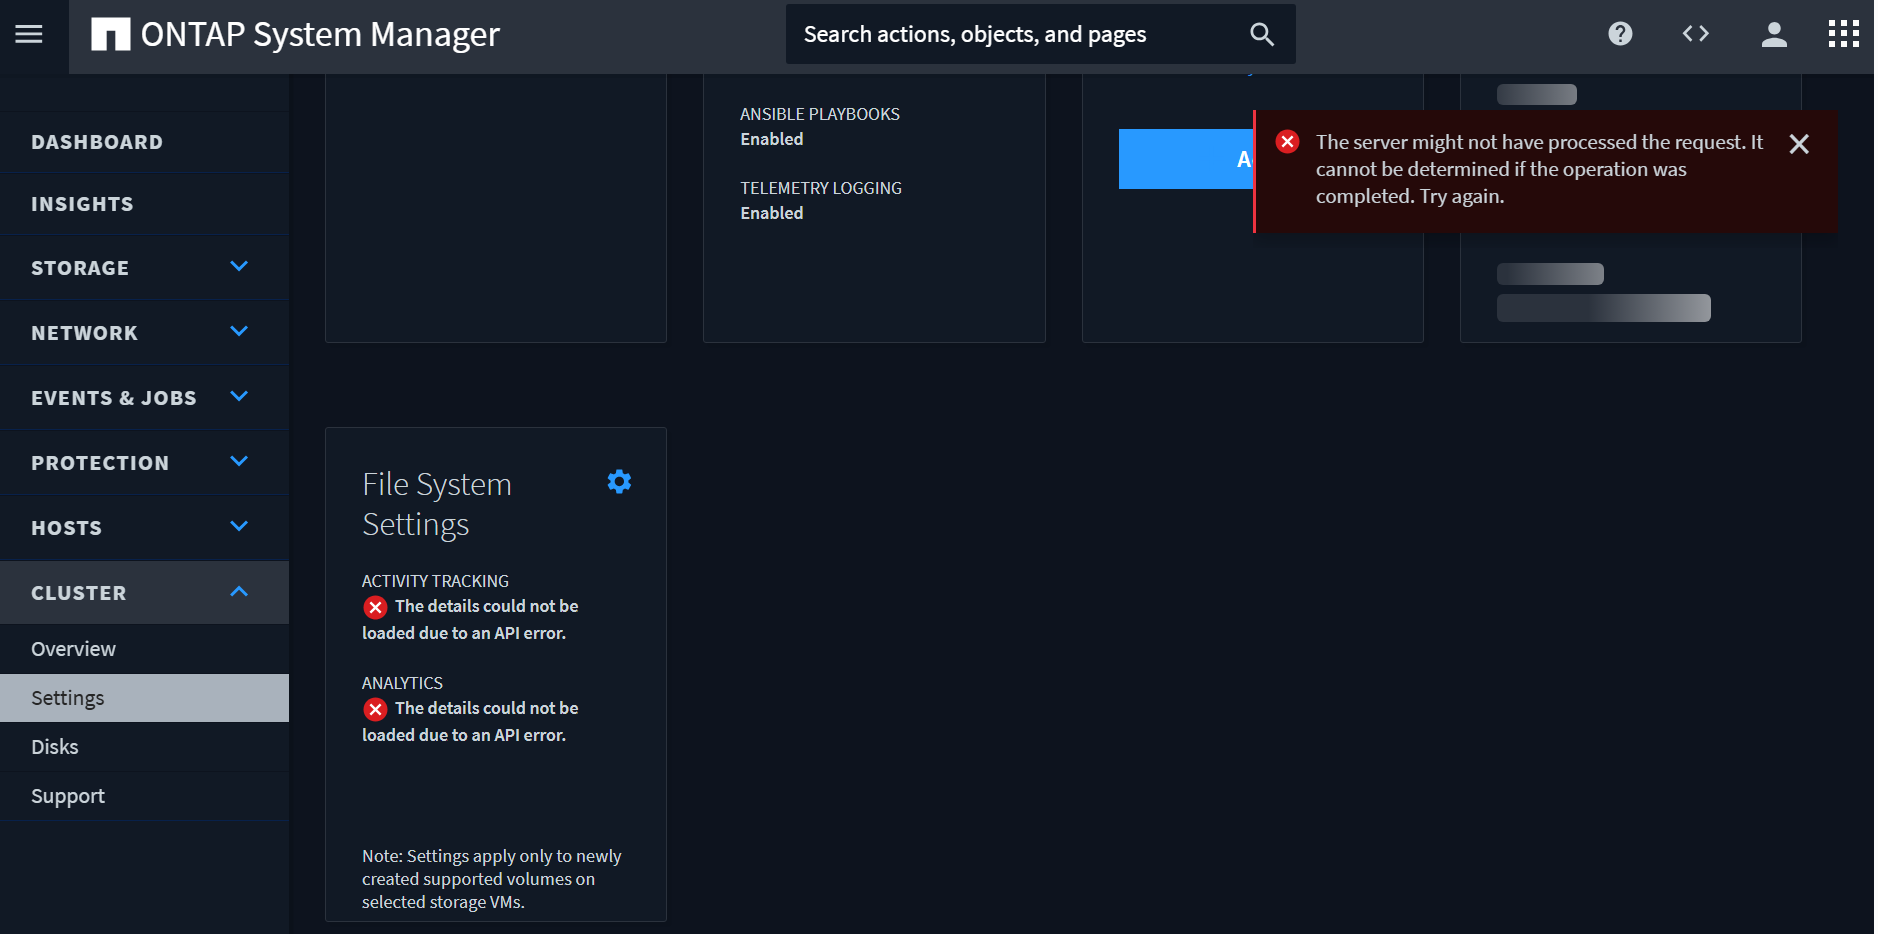
Task: Open Cluster Overview
Action: tap(145, 649)
